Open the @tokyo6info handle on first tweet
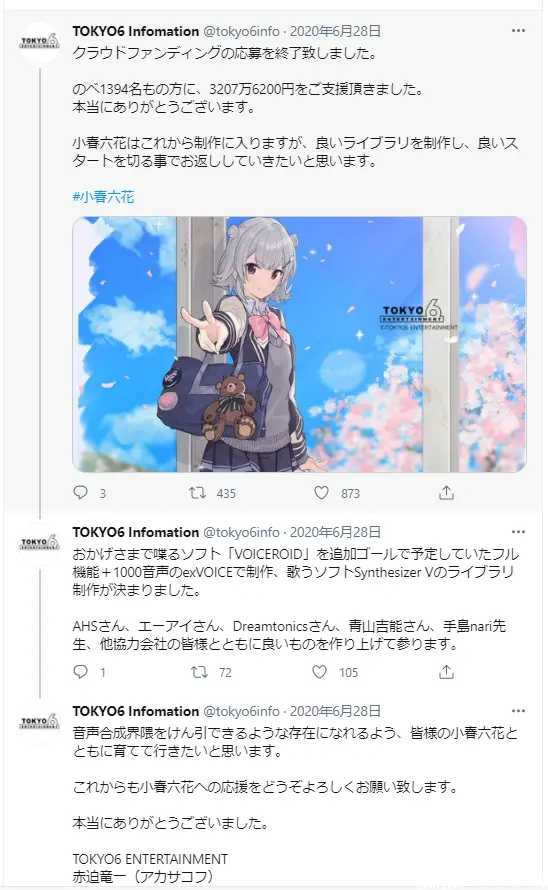The image size is (548, 890). [x=241, y=31]
